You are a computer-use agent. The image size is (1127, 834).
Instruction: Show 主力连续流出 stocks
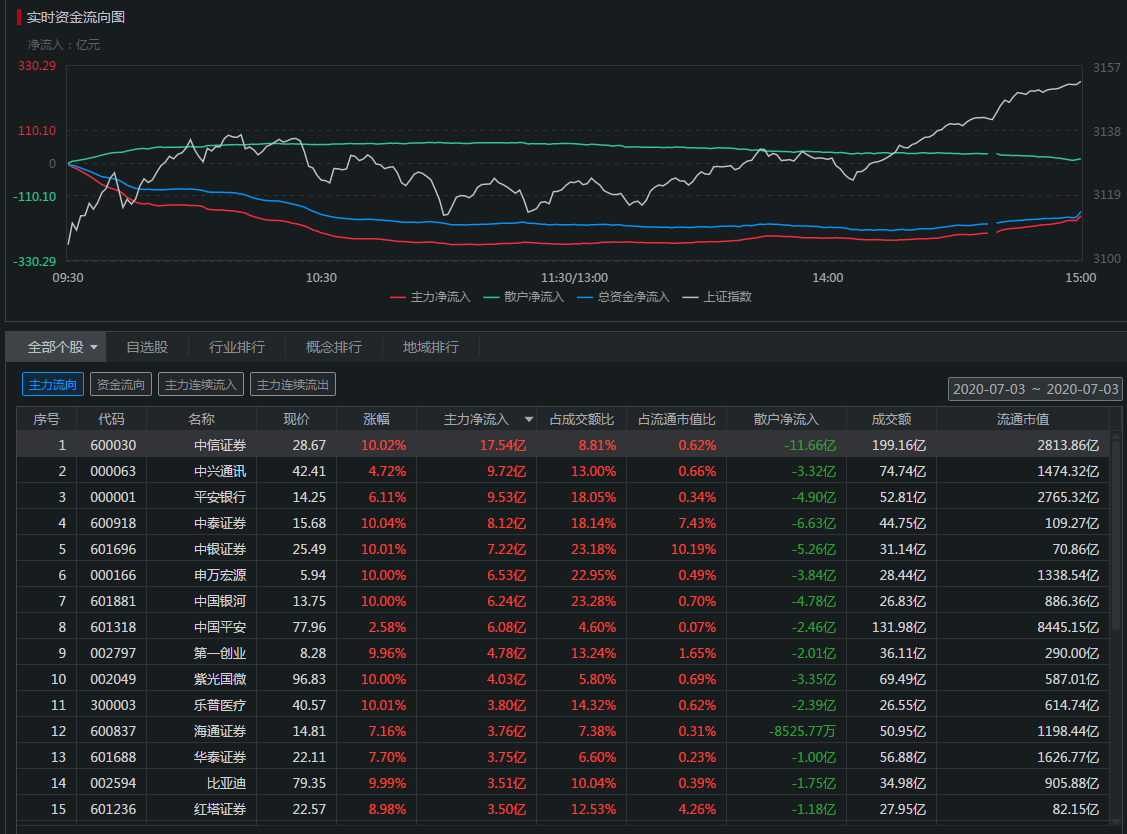(292, 384)
